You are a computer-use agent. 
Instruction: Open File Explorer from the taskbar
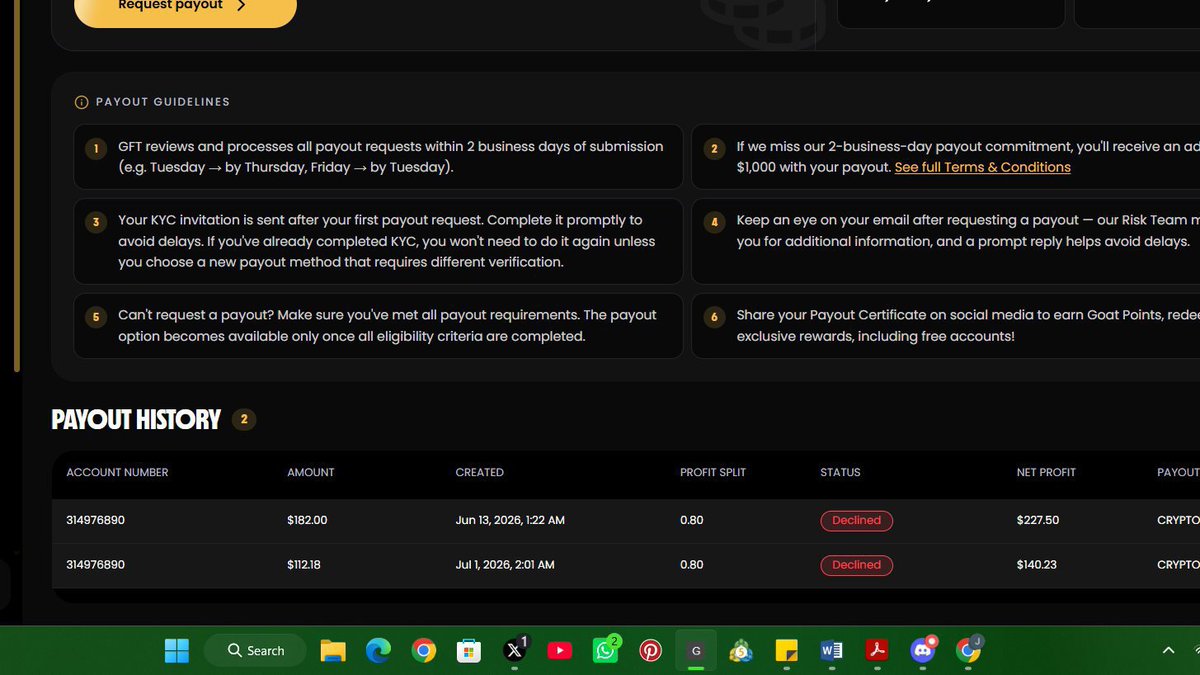pos(333,651)
